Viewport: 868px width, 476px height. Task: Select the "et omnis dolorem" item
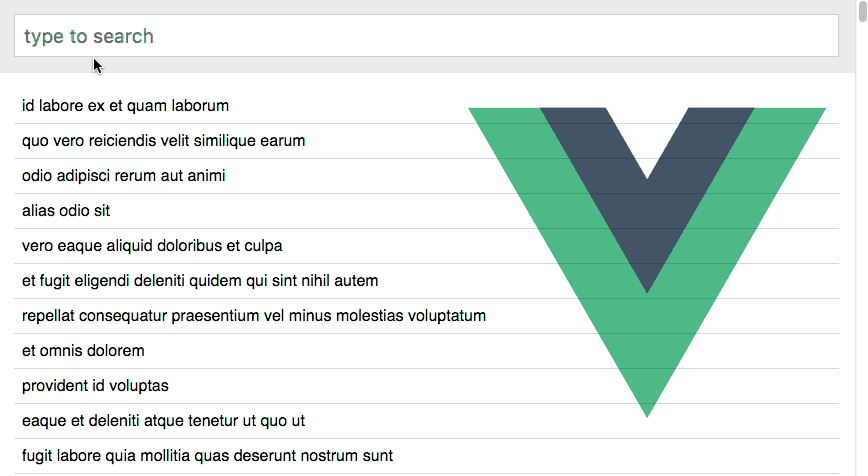83,351
